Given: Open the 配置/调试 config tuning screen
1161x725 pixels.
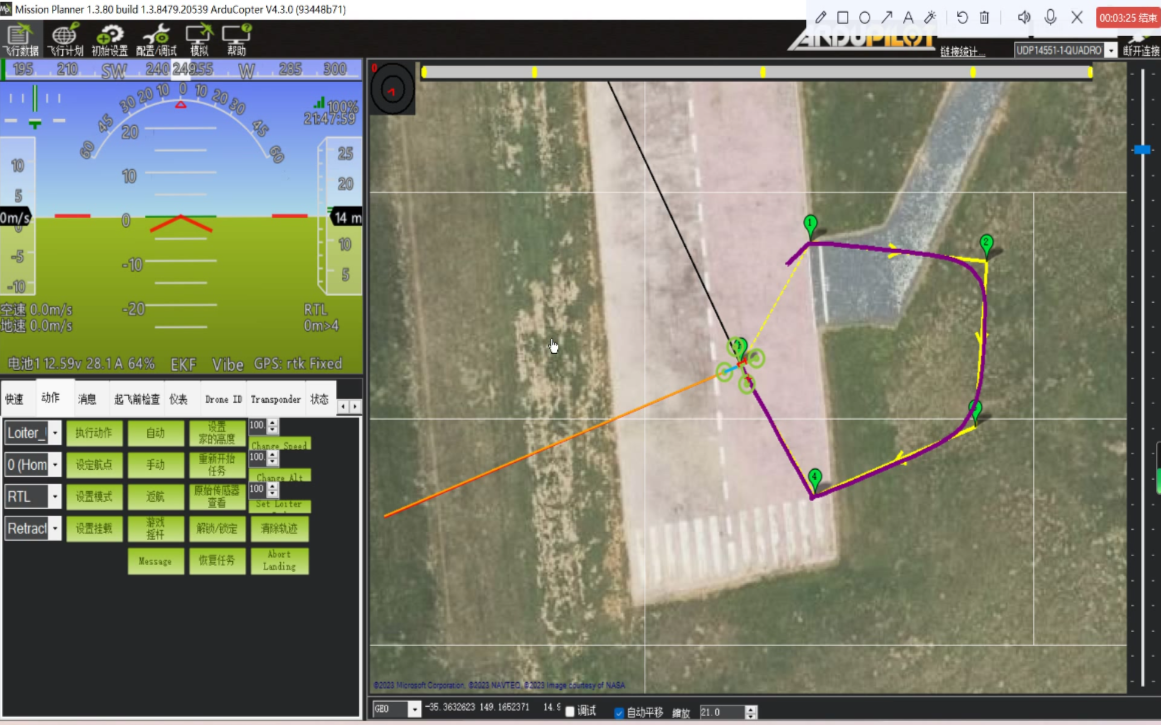Looking at the screenshot, I should click(155, 39).
